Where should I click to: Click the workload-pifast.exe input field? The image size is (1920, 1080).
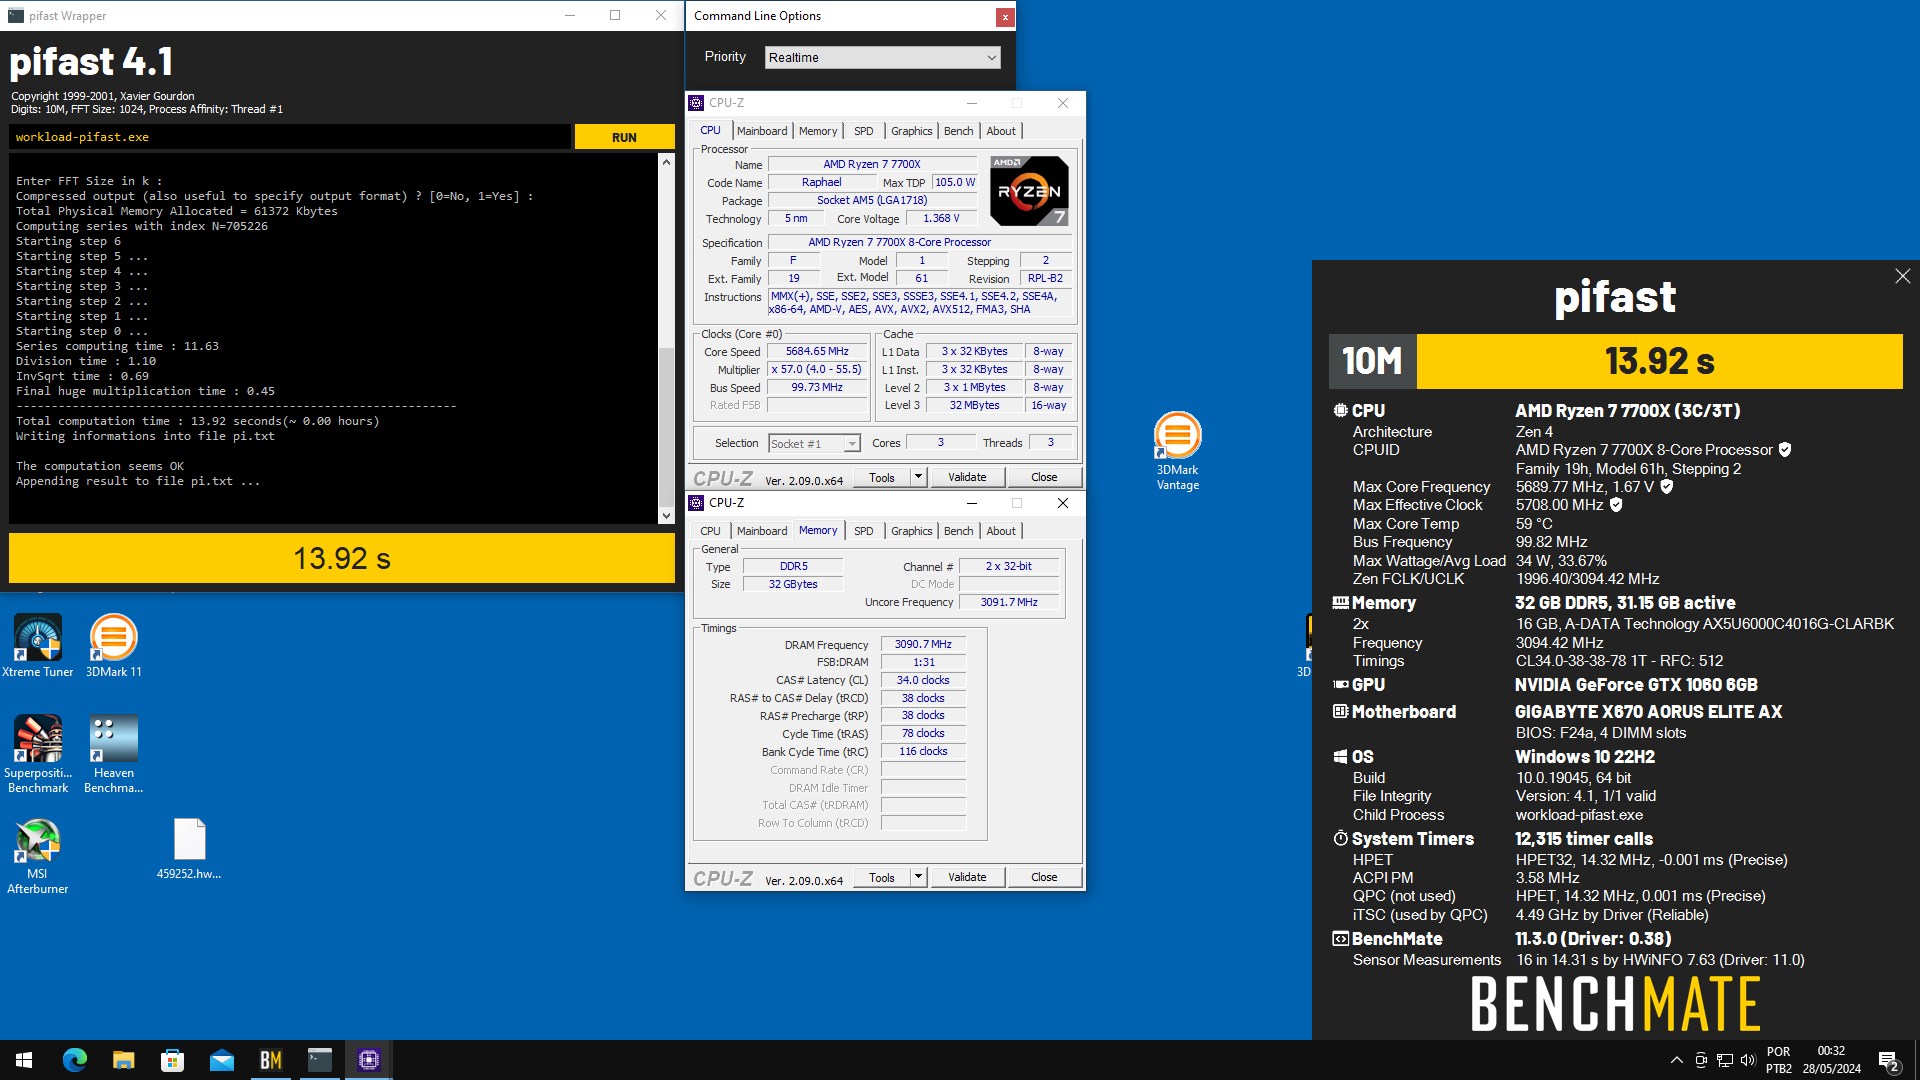point(290,137)
